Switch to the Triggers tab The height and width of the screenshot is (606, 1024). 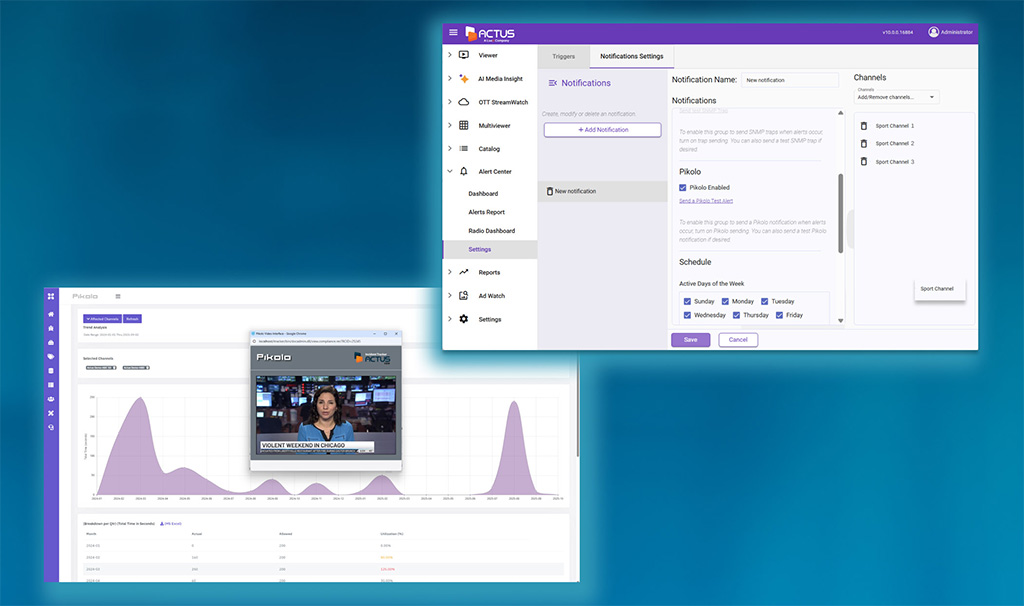(563, 56)
